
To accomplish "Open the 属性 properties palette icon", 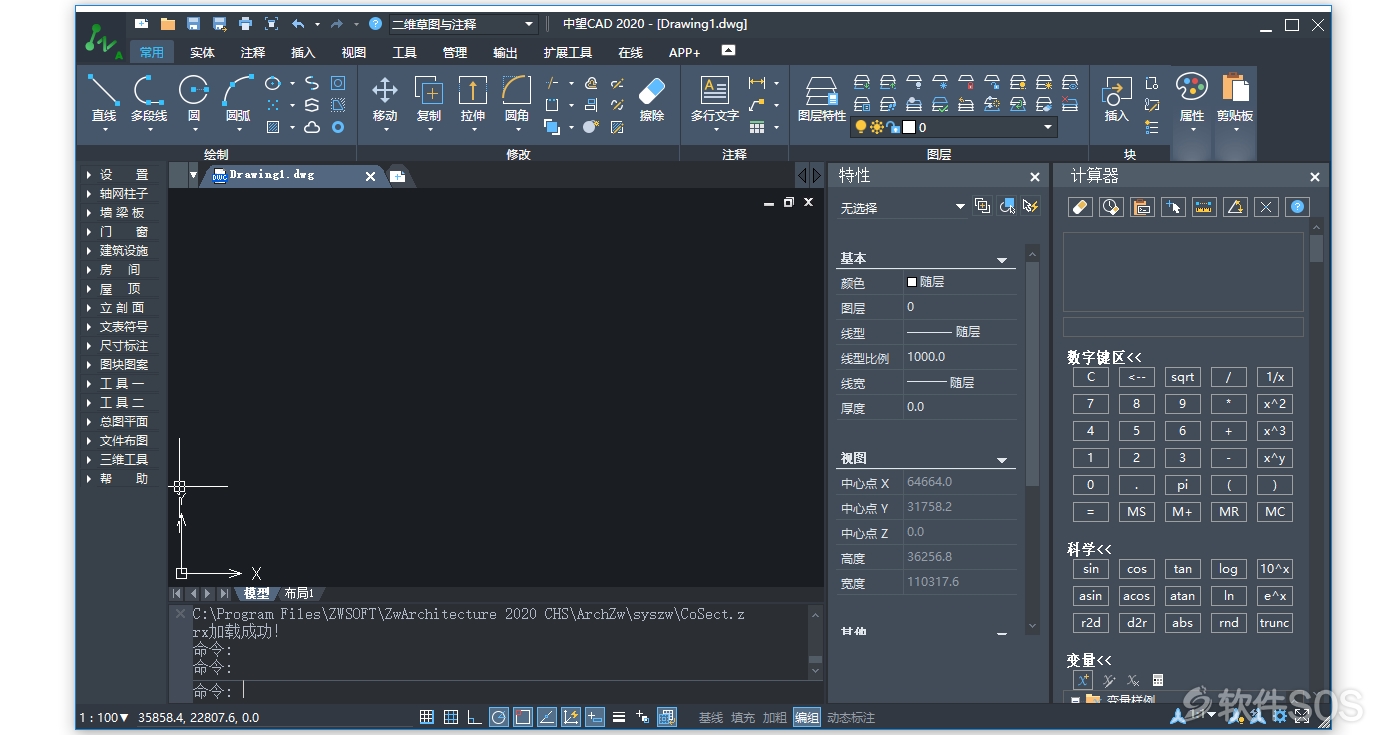I will click(1192, 98).
